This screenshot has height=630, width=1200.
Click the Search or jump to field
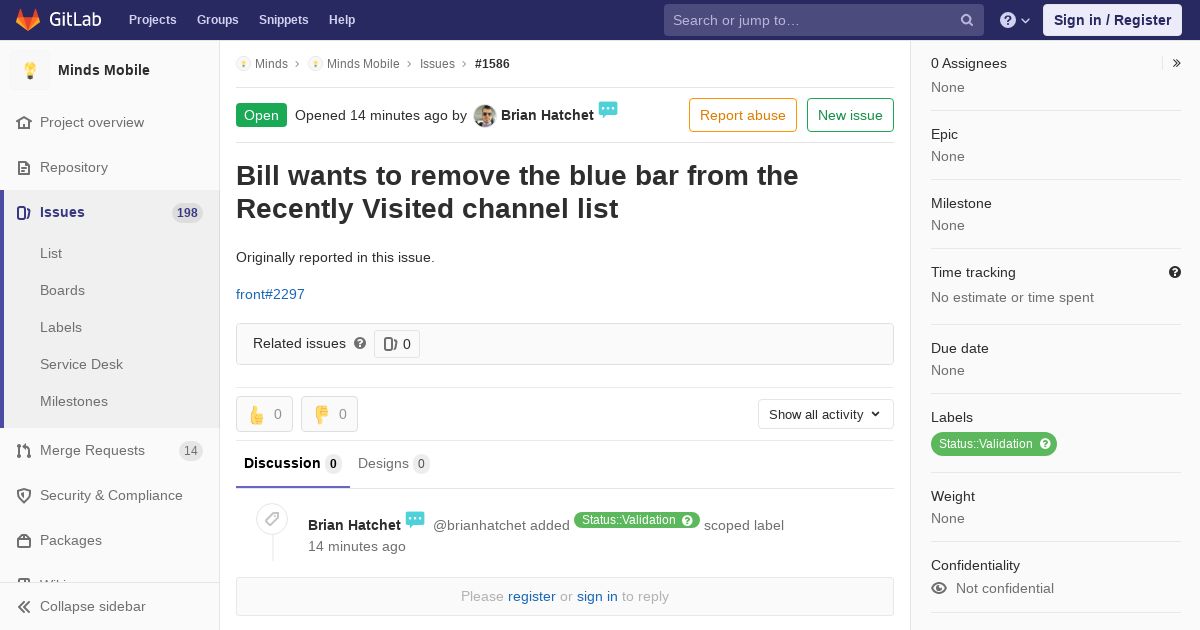[x=824, y=20]
